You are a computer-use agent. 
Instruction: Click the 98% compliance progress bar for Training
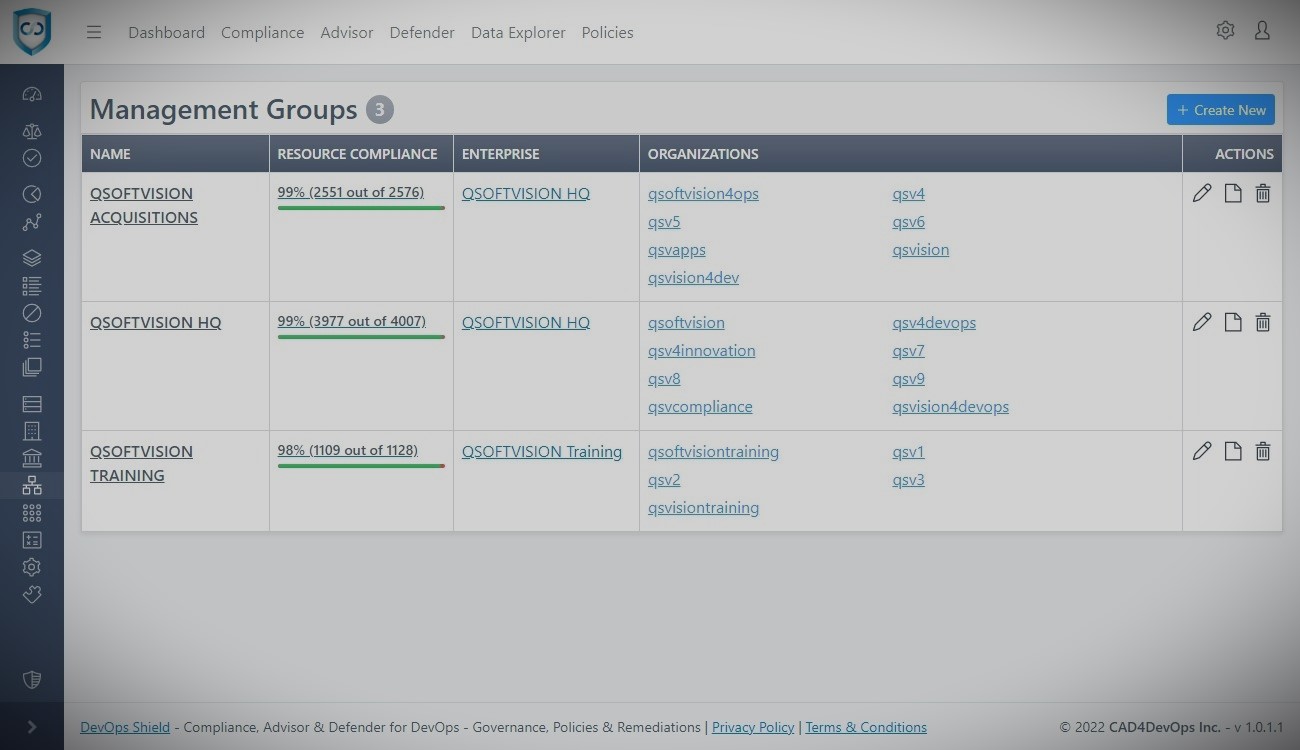361,465
